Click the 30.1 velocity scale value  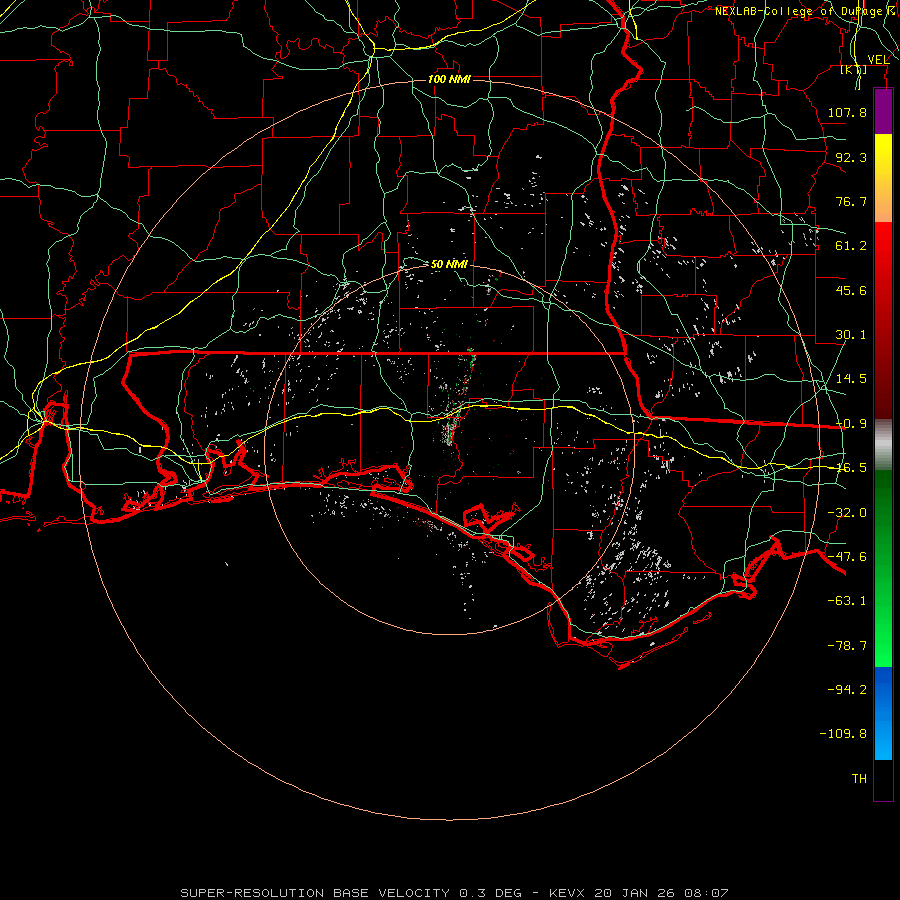click(x=851, y=335)
